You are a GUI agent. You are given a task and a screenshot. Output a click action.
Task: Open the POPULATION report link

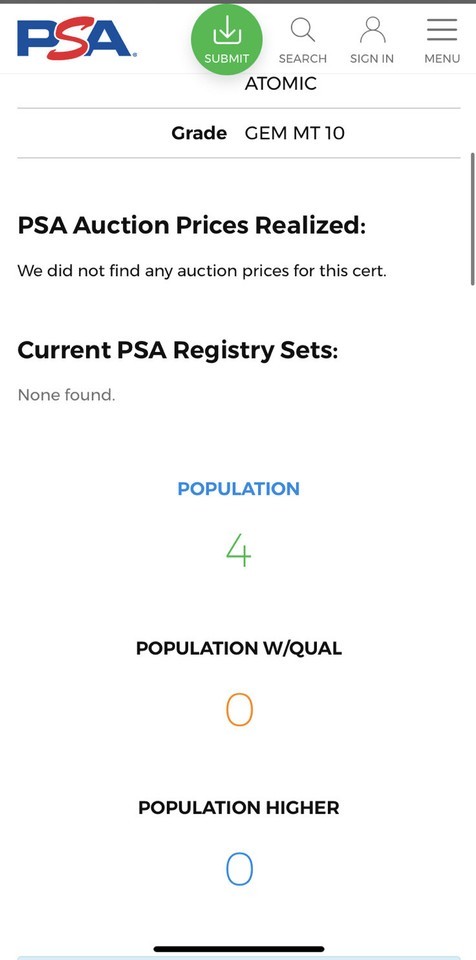(238, 489)
